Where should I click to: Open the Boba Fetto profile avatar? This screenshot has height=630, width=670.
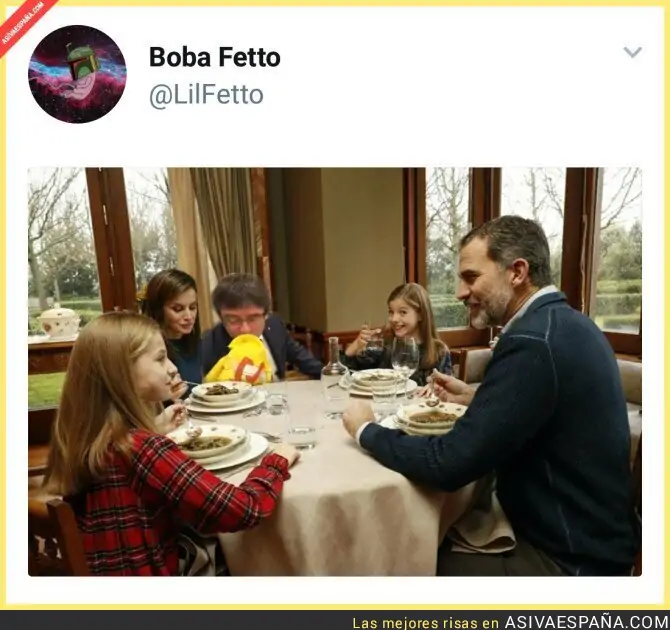77,74
